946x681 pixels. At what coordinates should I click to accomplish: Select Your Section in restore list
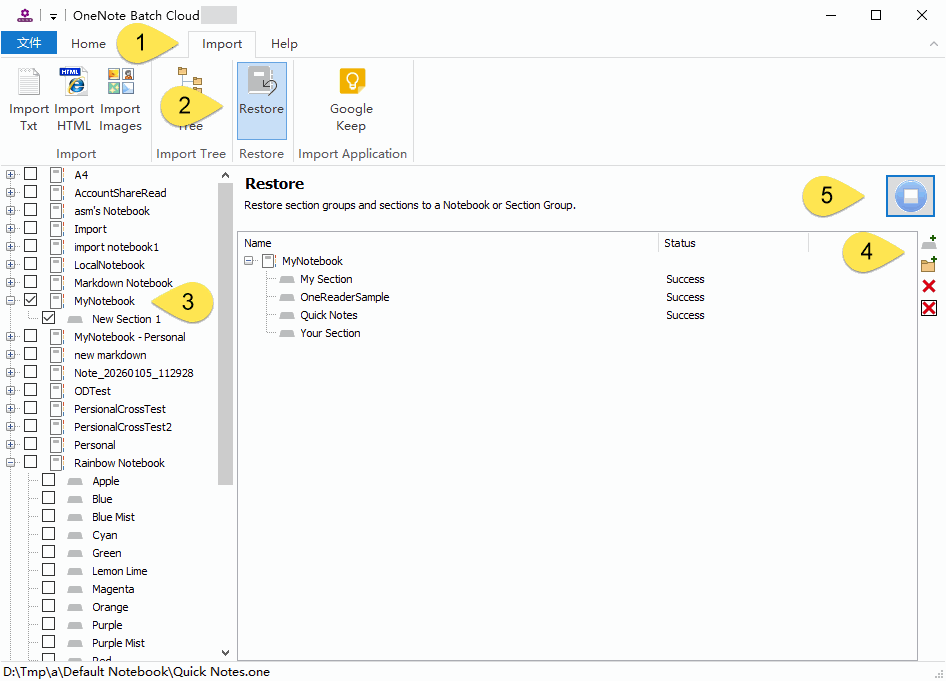pyautogui.click(x=330, y=333)
